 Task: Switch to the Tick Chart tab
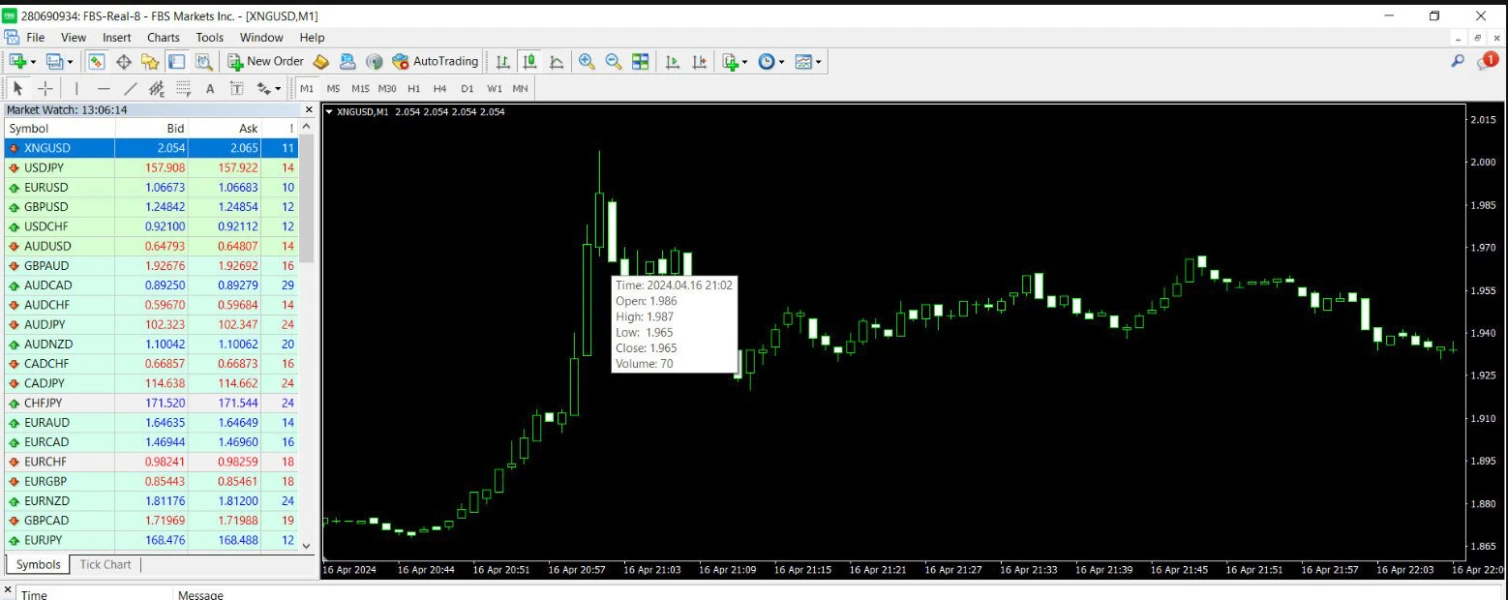click(x=105, y=565)
